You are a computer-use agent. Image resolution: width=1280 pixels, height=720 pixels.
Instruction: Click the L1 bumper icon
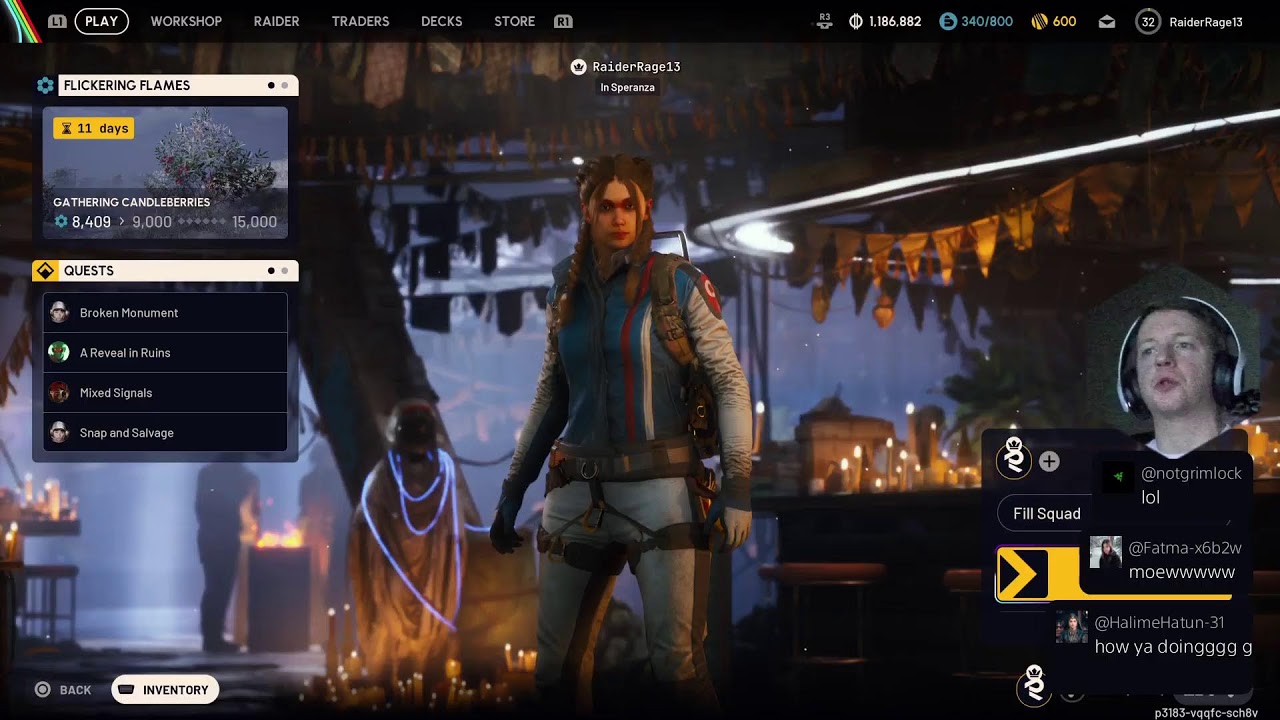[57, 21]
